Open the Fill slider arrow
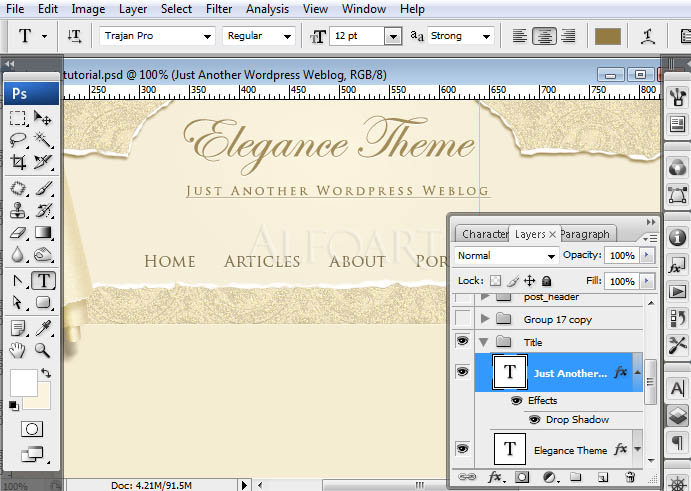Viewport: 691px width, 491px height. pos(647,281)
